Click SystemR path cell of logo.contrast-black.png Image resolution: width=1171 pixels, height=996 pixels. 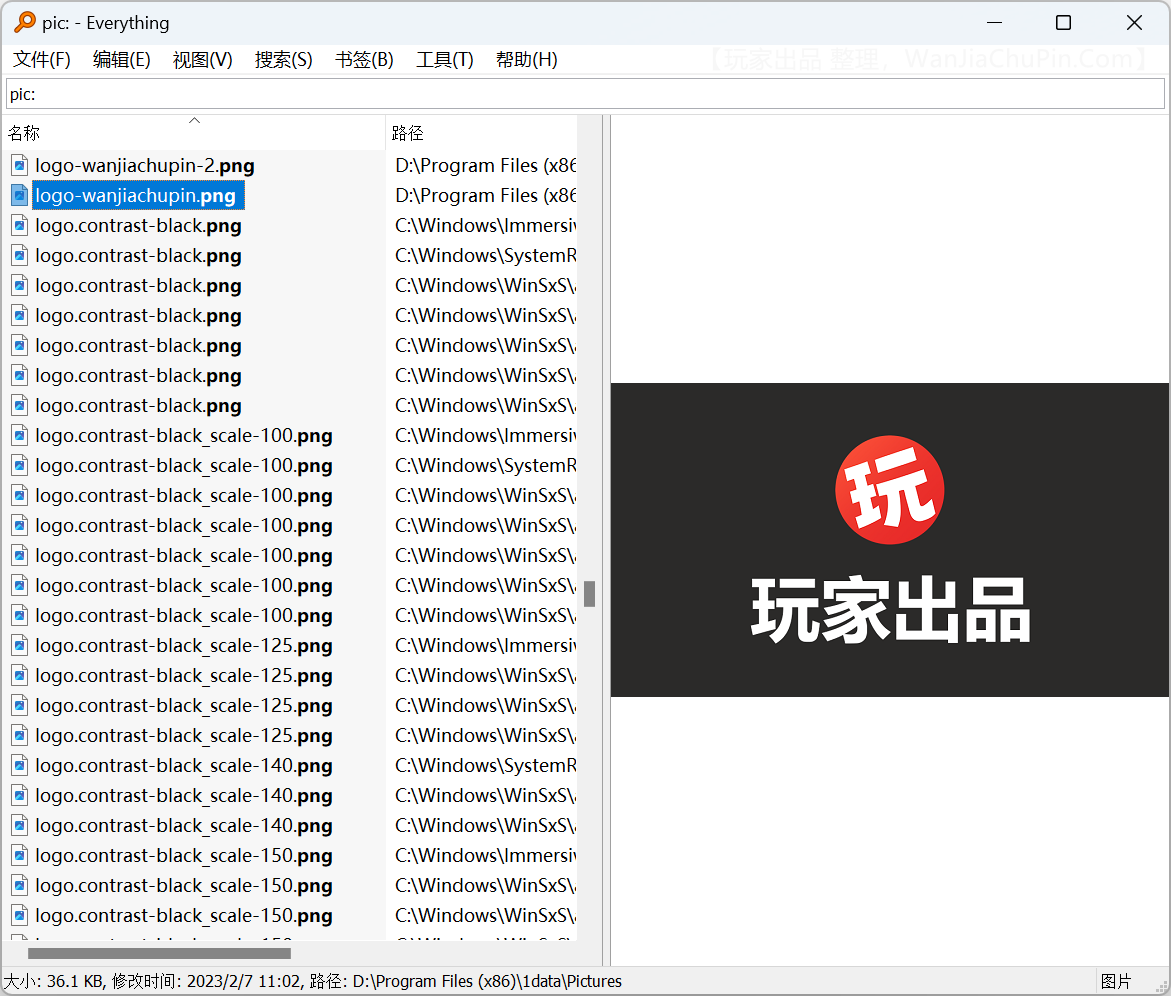point(485,255)
